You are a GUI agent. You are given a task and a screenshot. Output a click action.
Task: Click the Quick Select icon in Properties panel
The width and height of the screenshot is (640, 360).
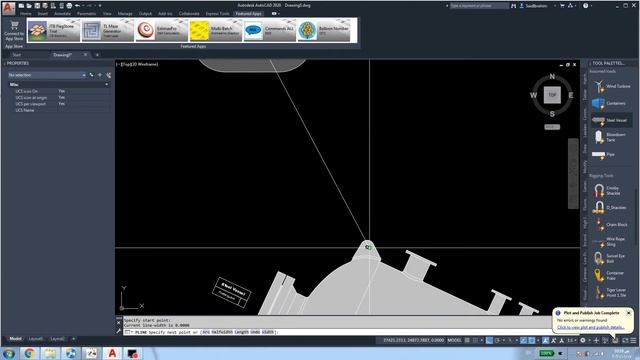click(109, 75)
